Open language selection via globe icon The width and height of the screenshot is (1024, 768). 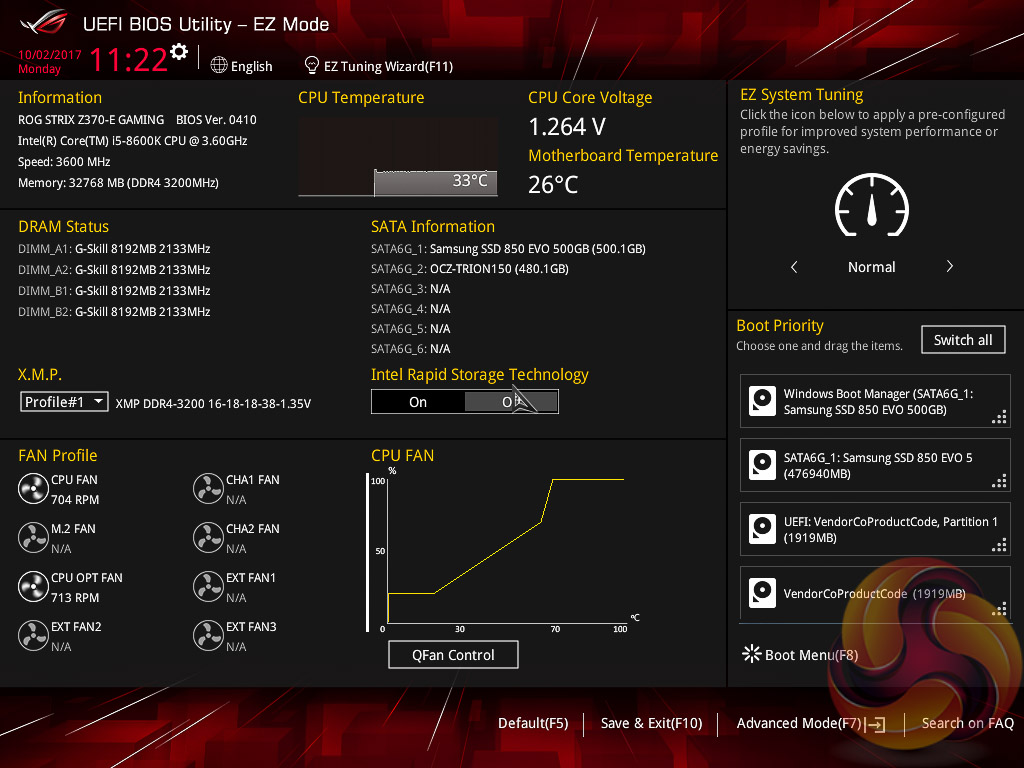tap(219, 65)
